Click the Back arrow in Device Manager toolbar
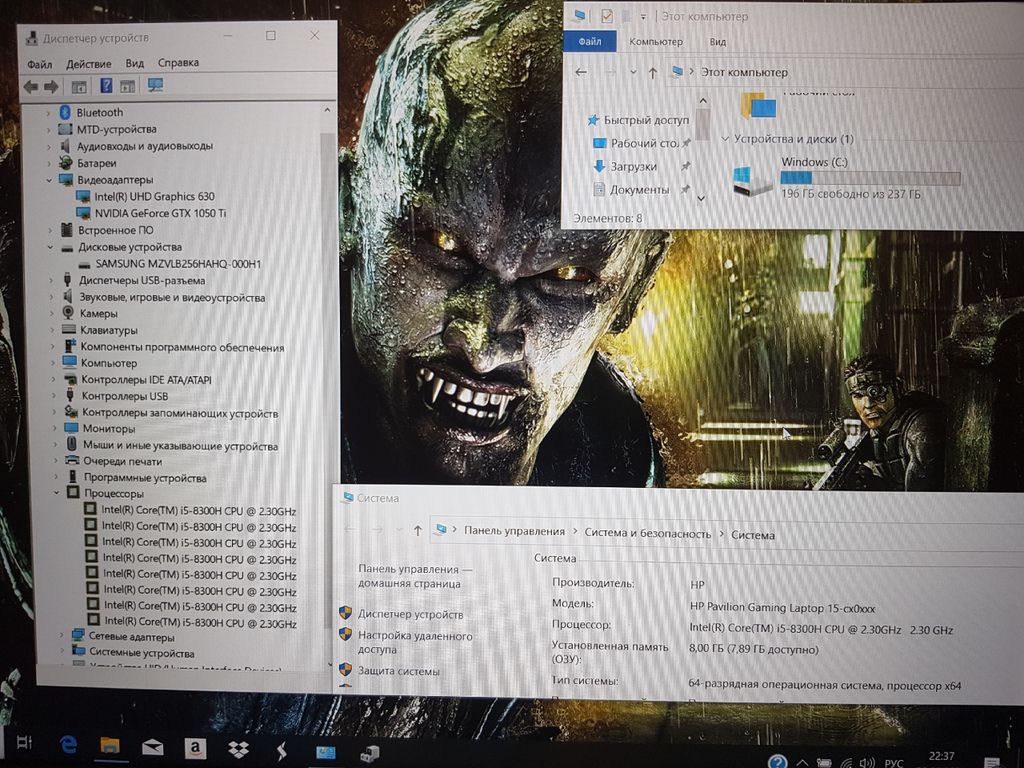1024x768 pixels. pyautogui.click(x=31, y=86)
